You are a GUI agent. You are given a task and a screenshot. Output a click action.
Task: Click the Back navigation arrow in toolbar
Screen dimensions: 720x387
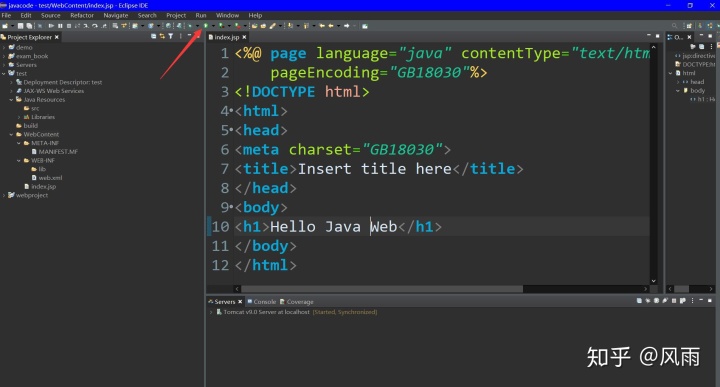pos(331,26)
